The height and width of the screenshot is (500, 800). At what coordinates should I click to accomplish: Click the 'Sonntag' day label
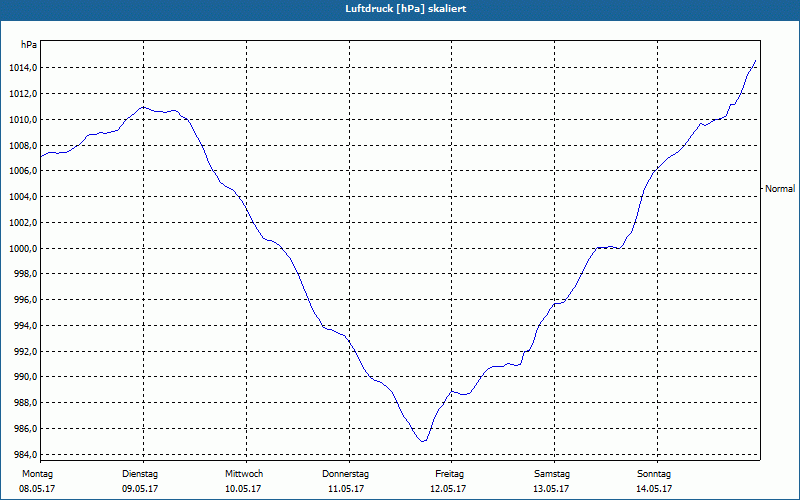coord(654,474)
